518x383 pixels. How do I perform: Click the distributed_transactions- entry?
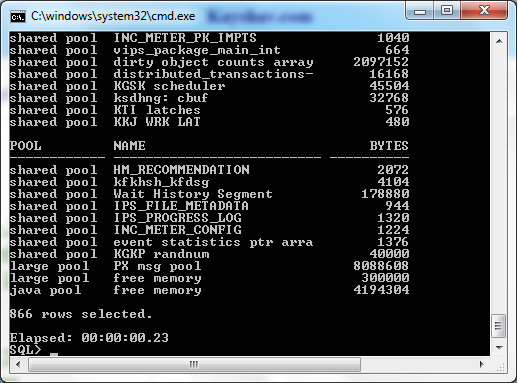click(x=213, y=74)
